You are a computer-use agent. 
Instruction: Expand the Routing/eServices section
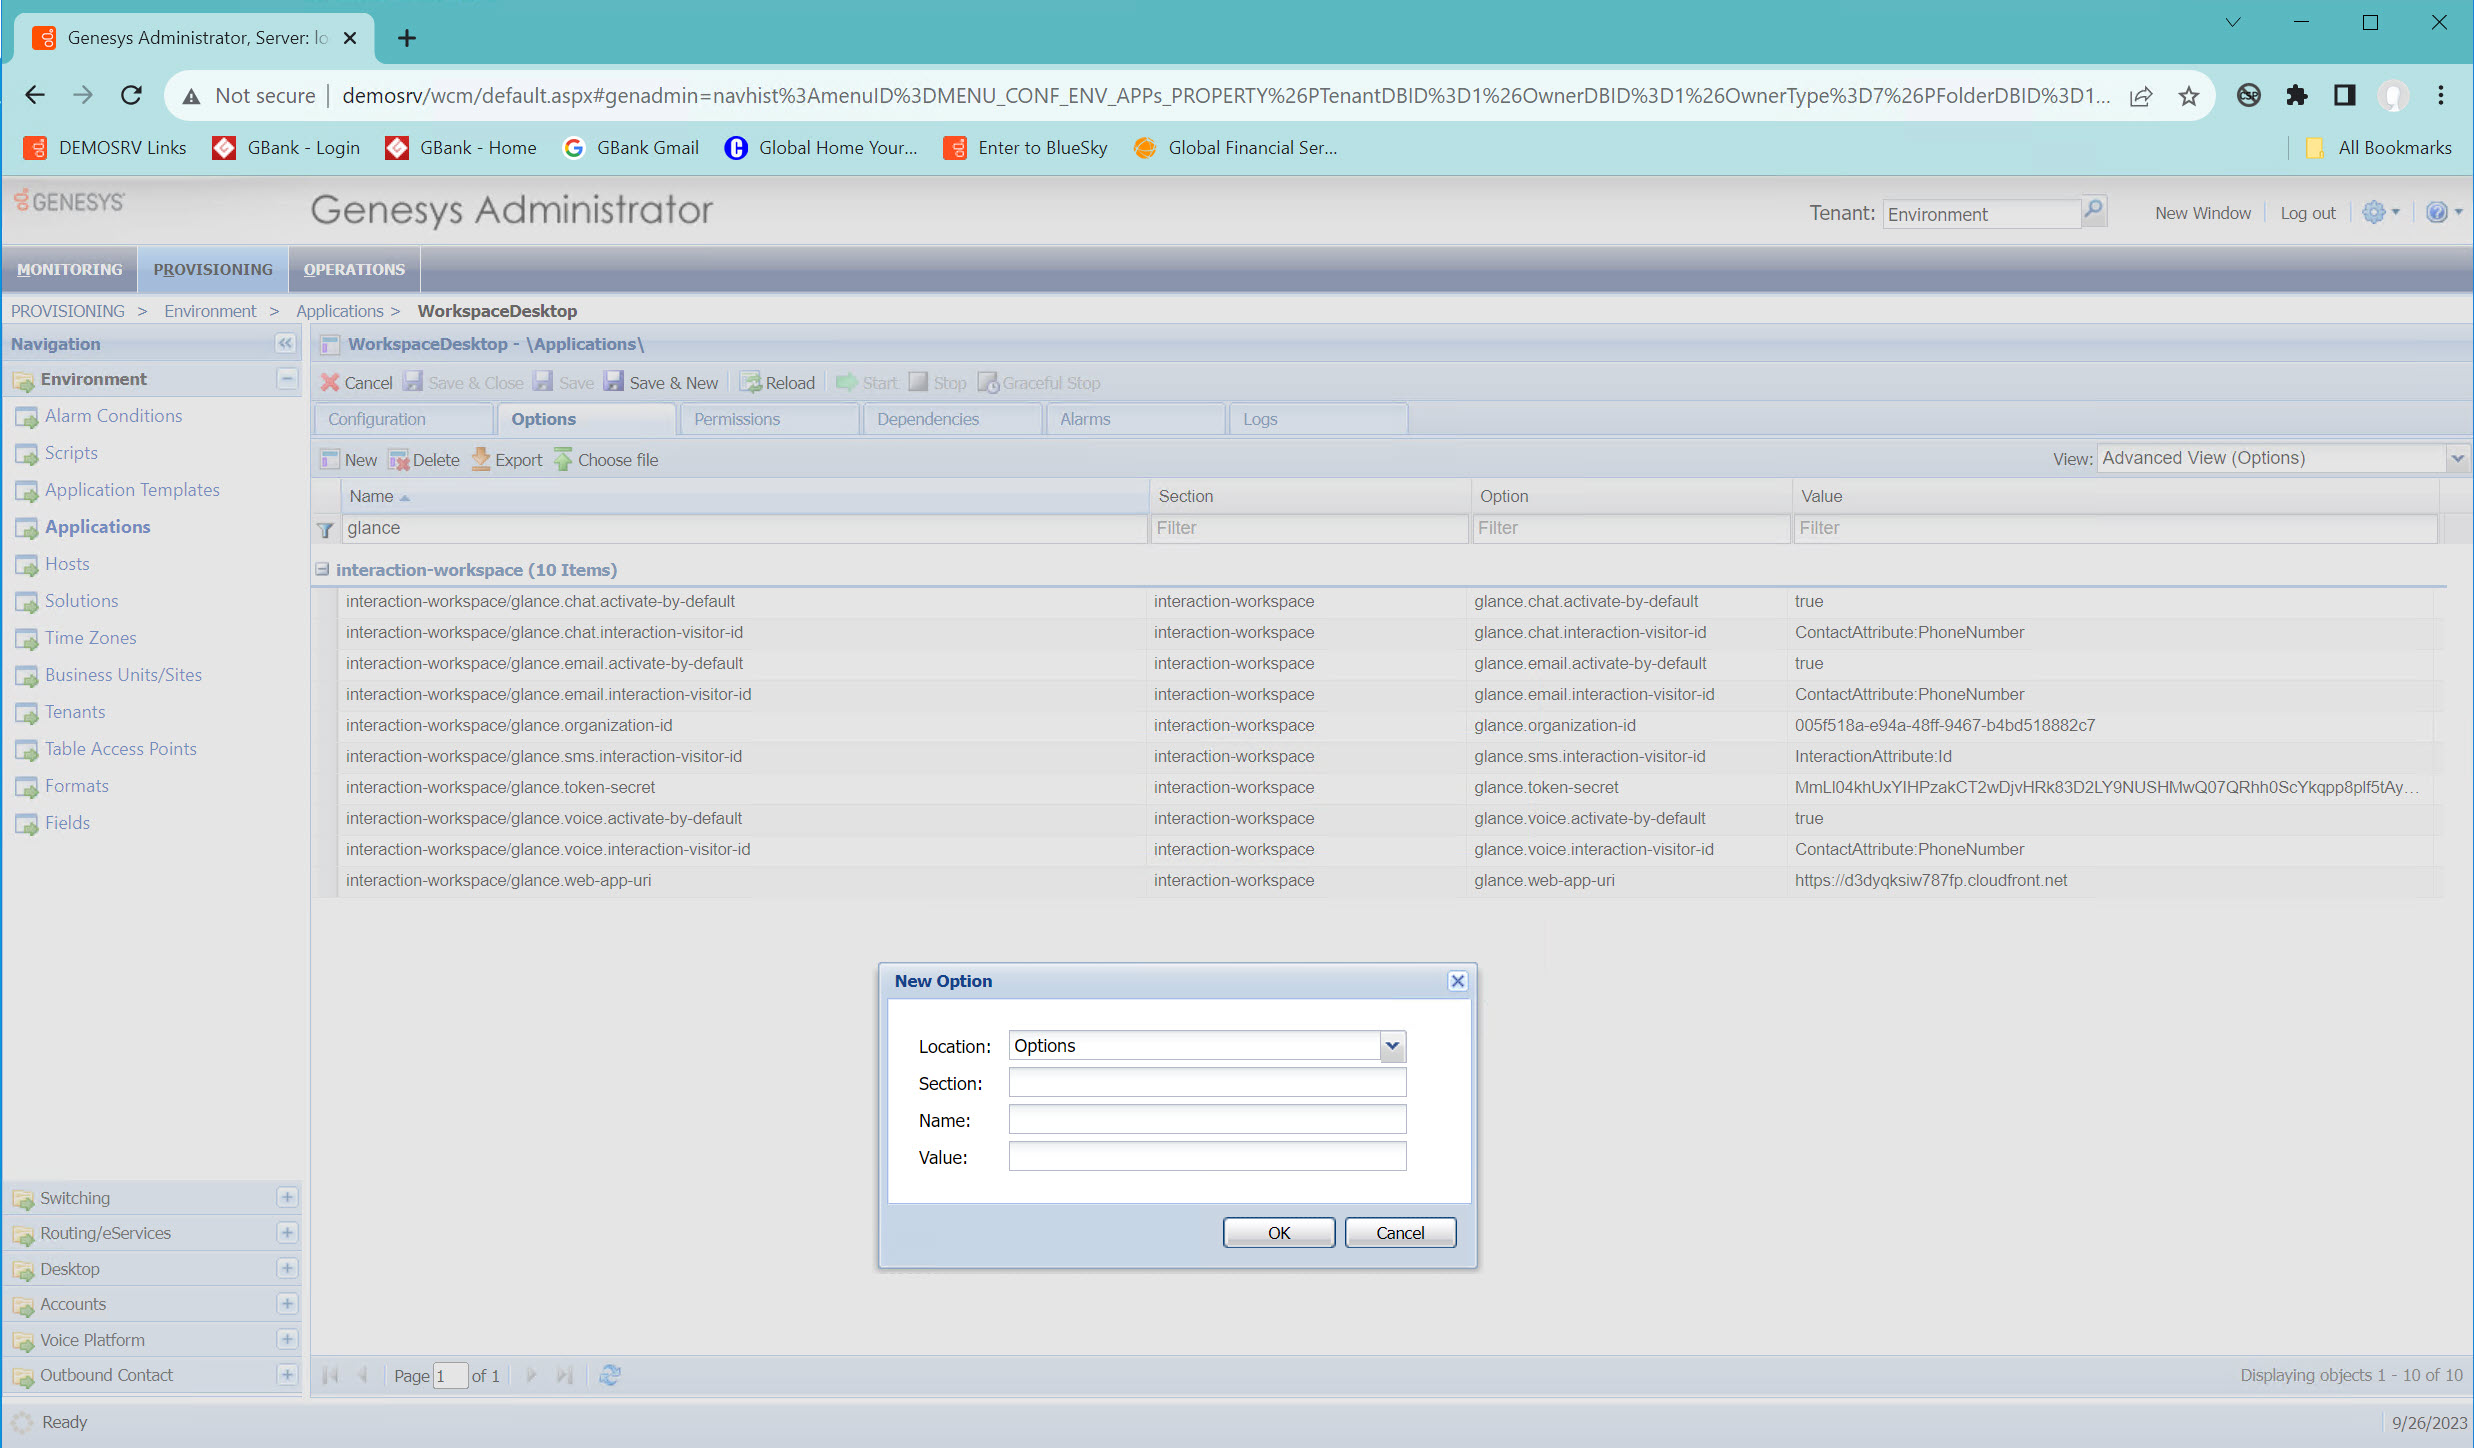point(287,1233)
